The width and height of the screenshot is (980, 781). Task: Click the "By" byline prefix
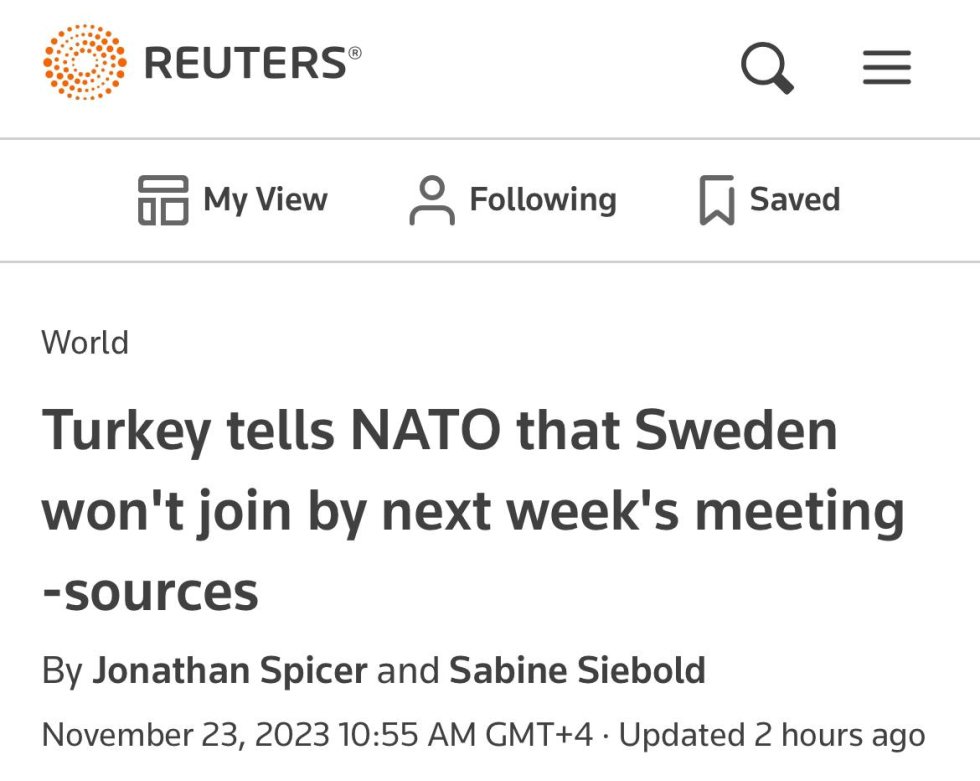62,671
